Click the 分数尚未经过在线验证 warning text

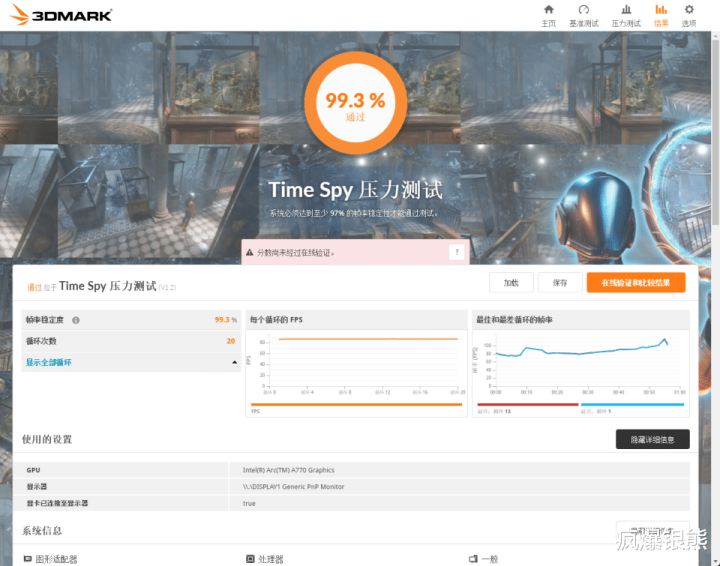click(296, 252)
